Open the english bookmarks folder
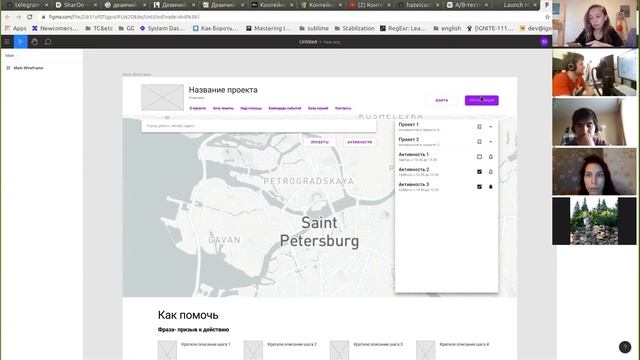This screenshot has width=640, height=360. coord(447,28)
